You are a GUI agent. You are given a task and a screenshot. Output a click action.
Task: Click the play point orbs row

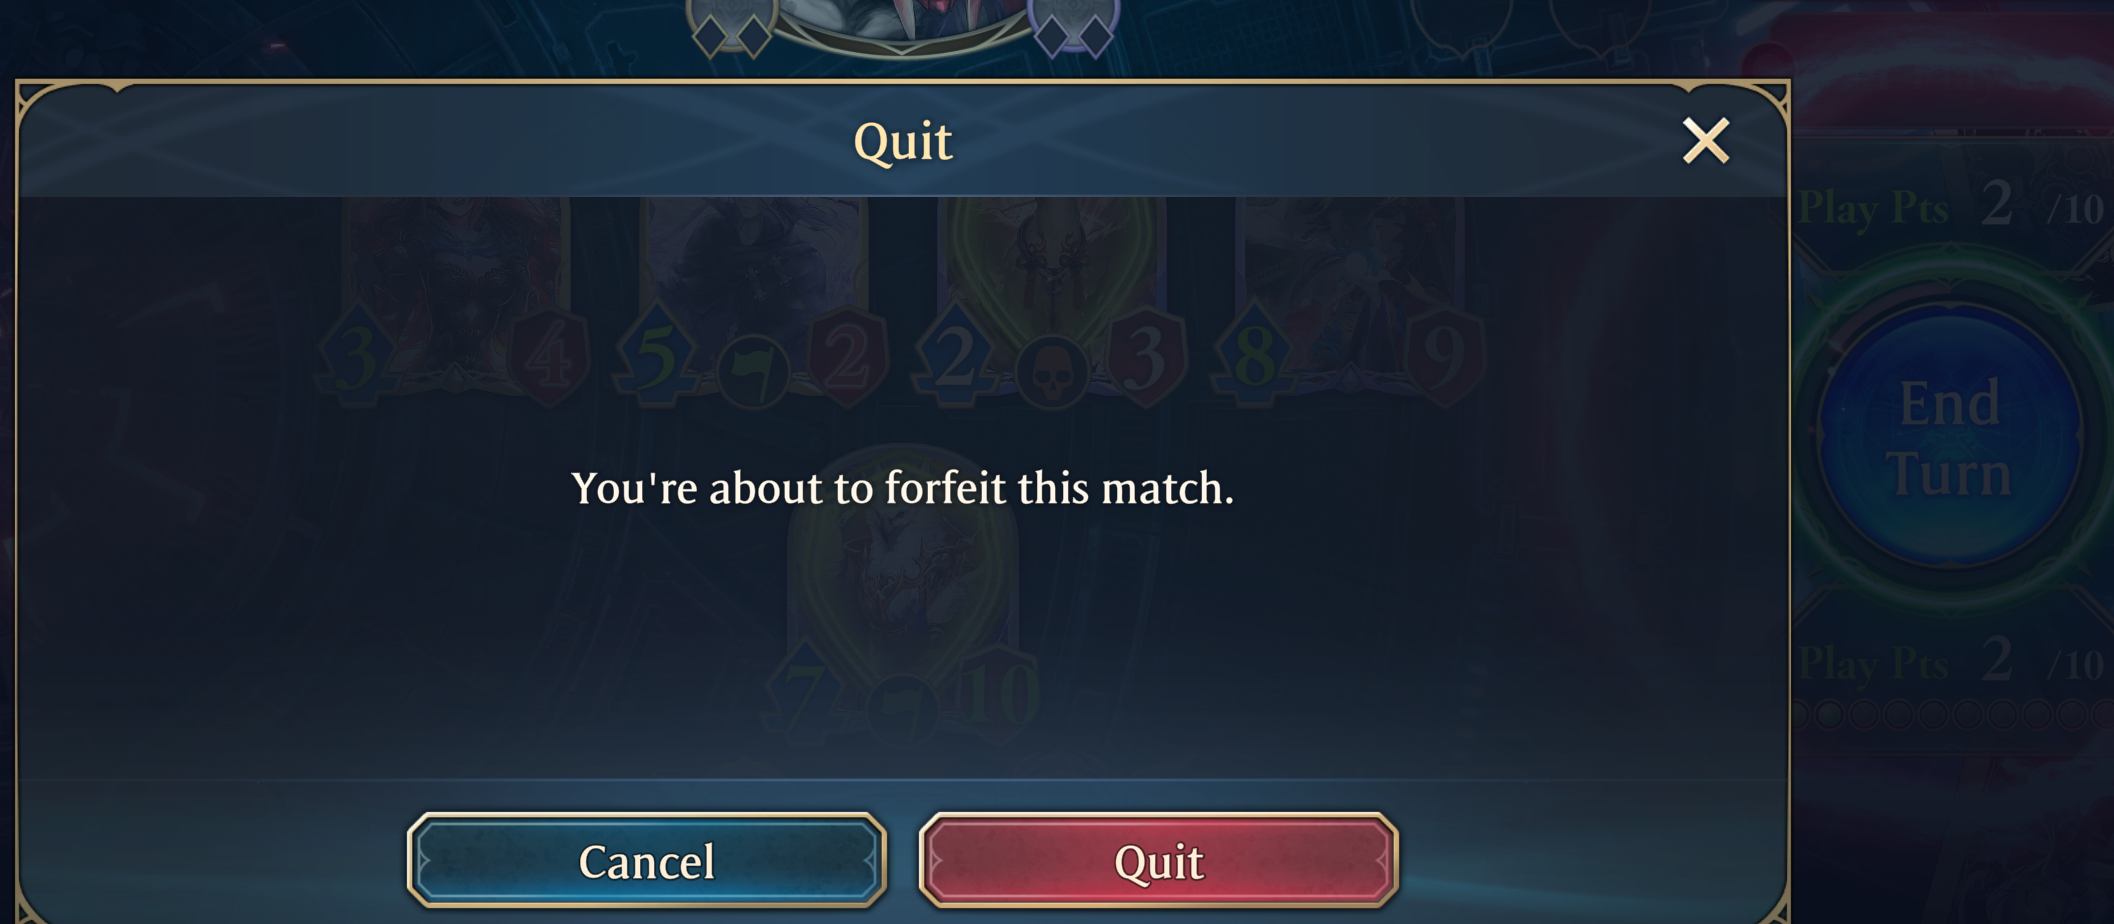click(x=1952, y=714)
